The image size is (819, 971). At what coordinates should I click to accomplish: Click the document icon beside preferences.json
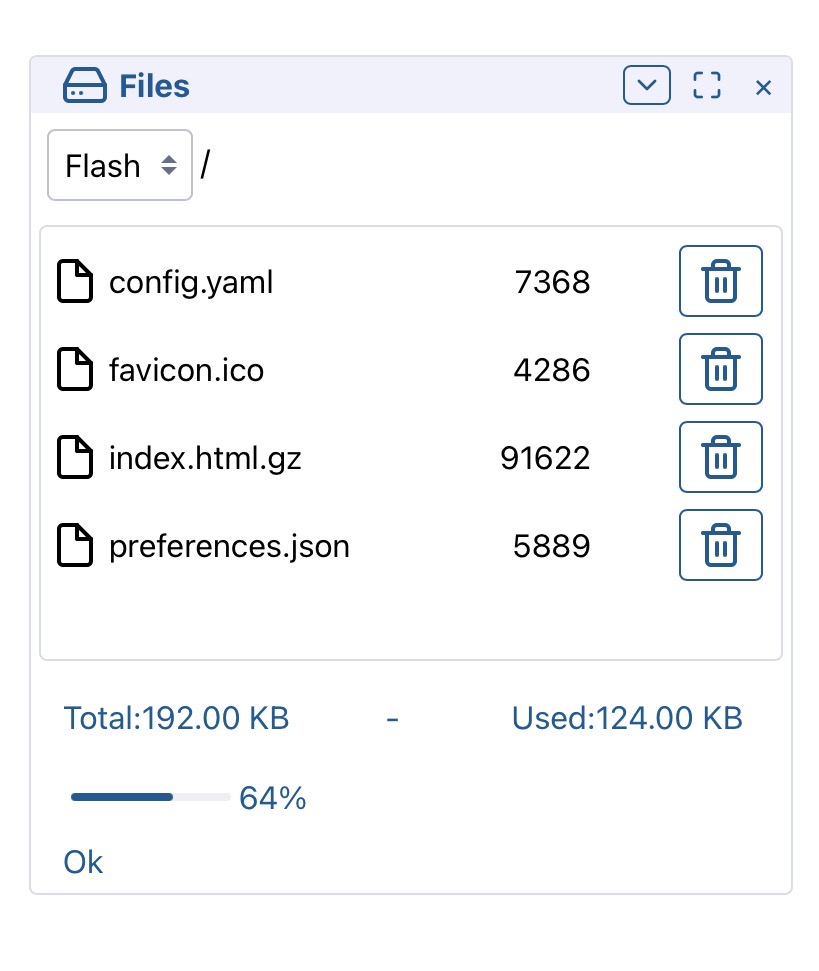click(75, 546)
